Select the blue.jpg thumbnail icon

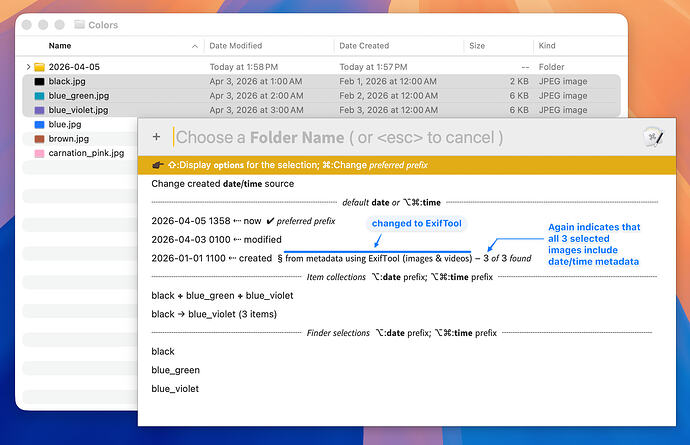pyautogui.click(x=40, y=125)
